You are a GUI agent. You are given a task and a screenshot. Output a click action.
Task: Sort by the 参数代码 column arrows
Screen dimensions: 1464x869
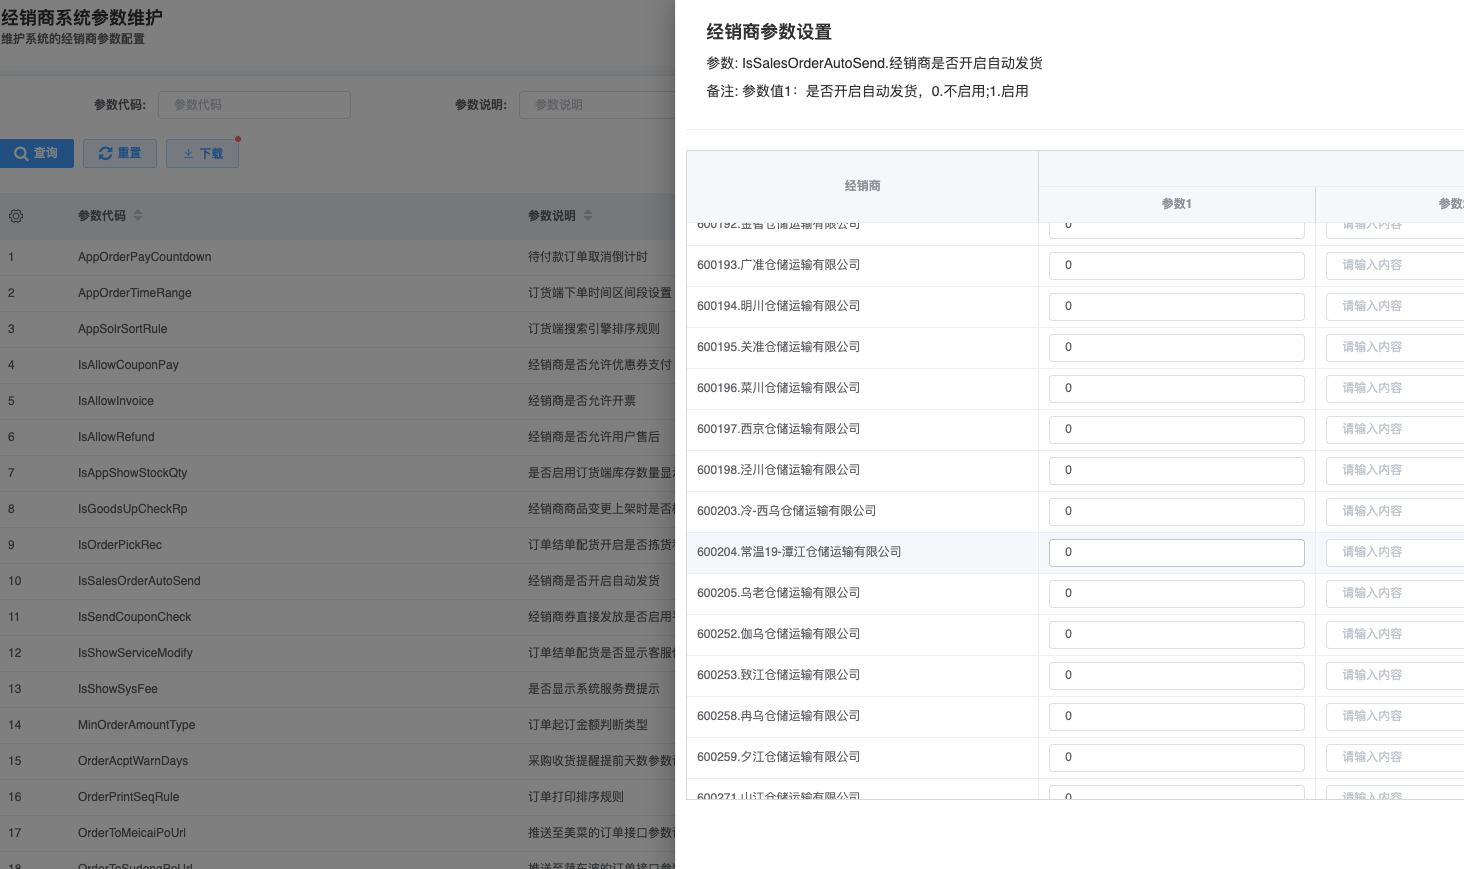(x=138, y=216)
